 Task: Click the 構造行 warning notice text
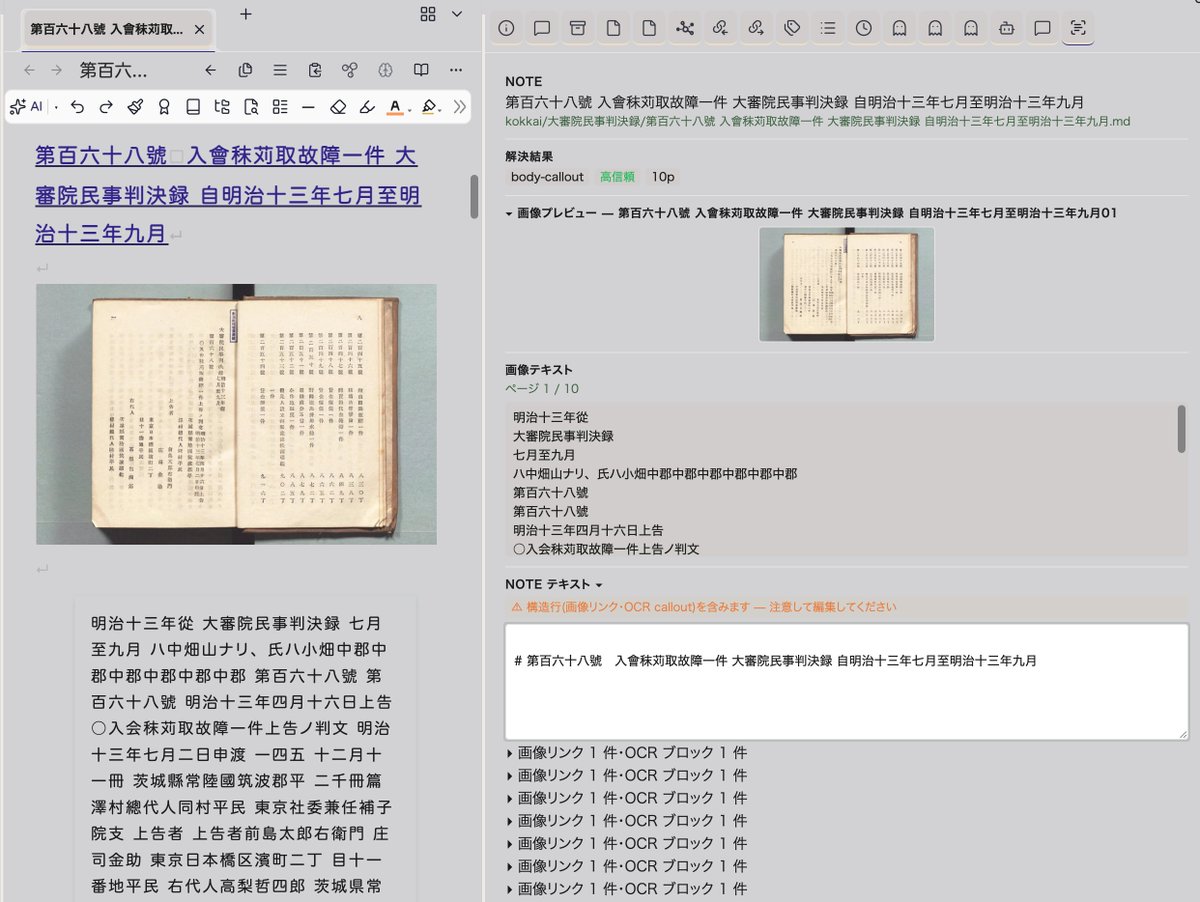[x=703, y=607]
